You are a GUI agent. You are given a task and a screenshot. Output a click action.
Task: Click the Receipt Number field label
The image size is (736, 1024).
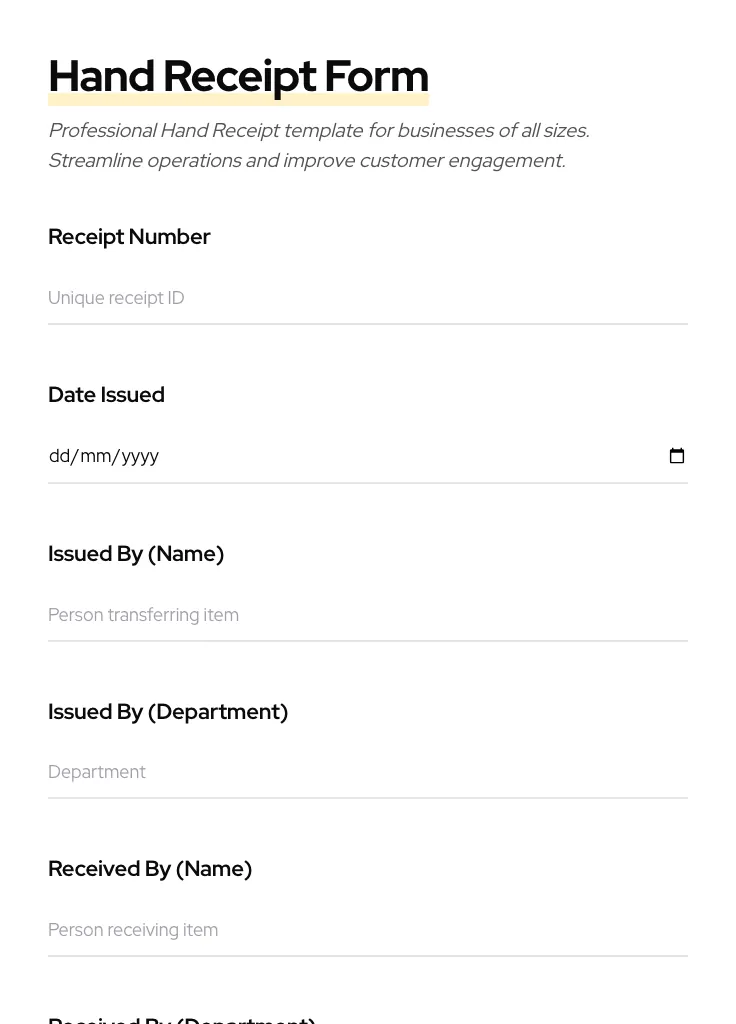(129, 237)
